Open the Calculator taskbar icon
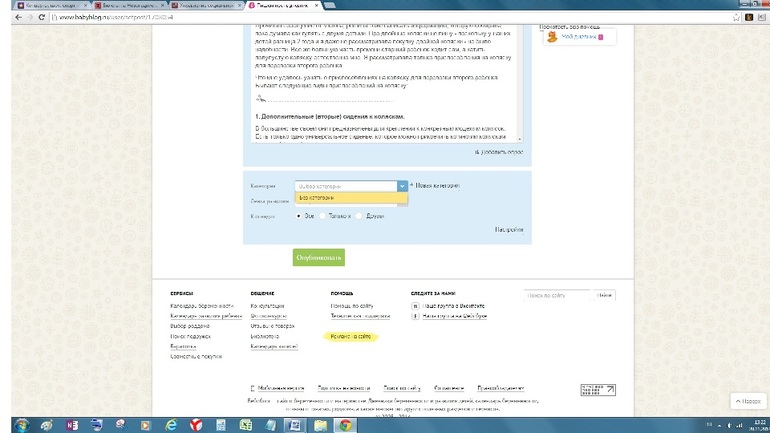770x433 pixels. [x=221, y=425]
